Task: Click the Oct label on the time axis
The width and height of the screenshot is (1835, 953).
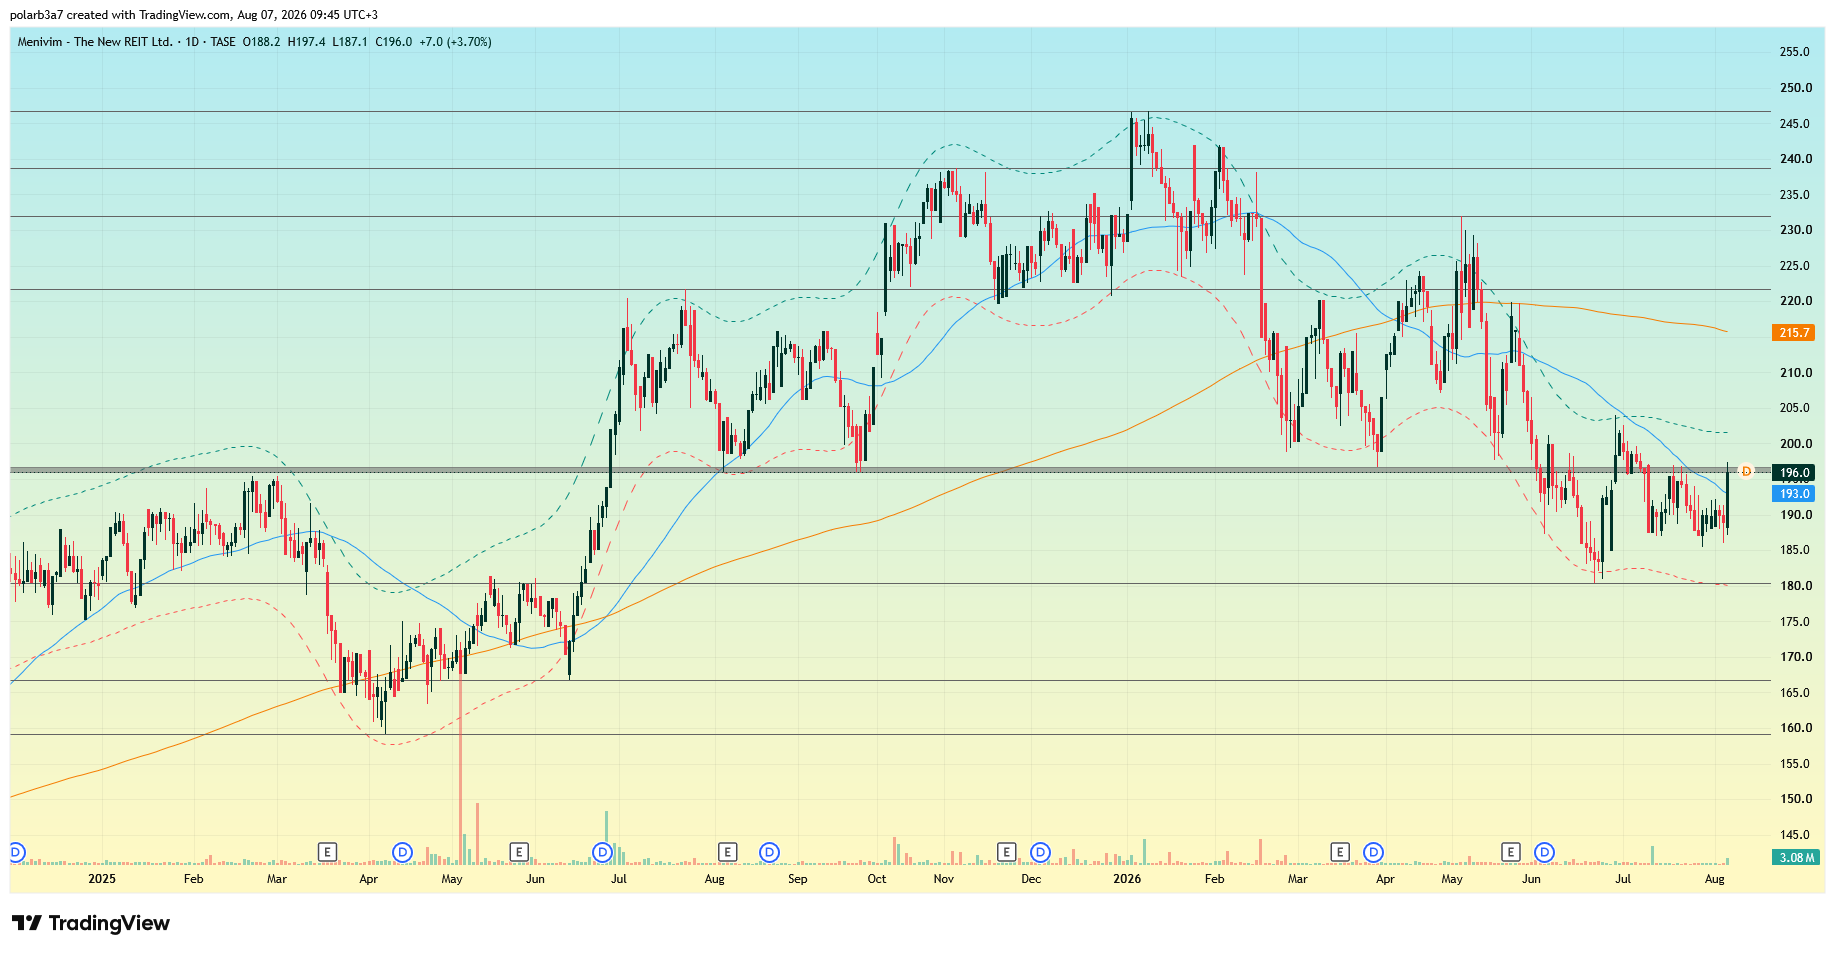Action: tap(877, 879)
